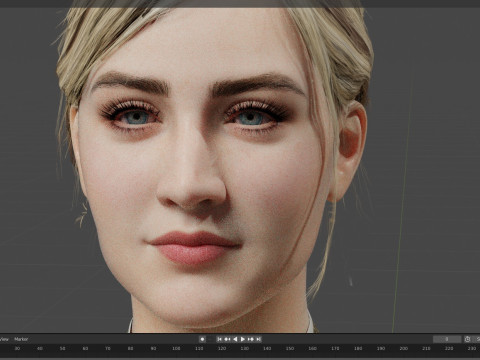Jump to the first frame of the timeline
480x360 pixels.
coord(219,339)
